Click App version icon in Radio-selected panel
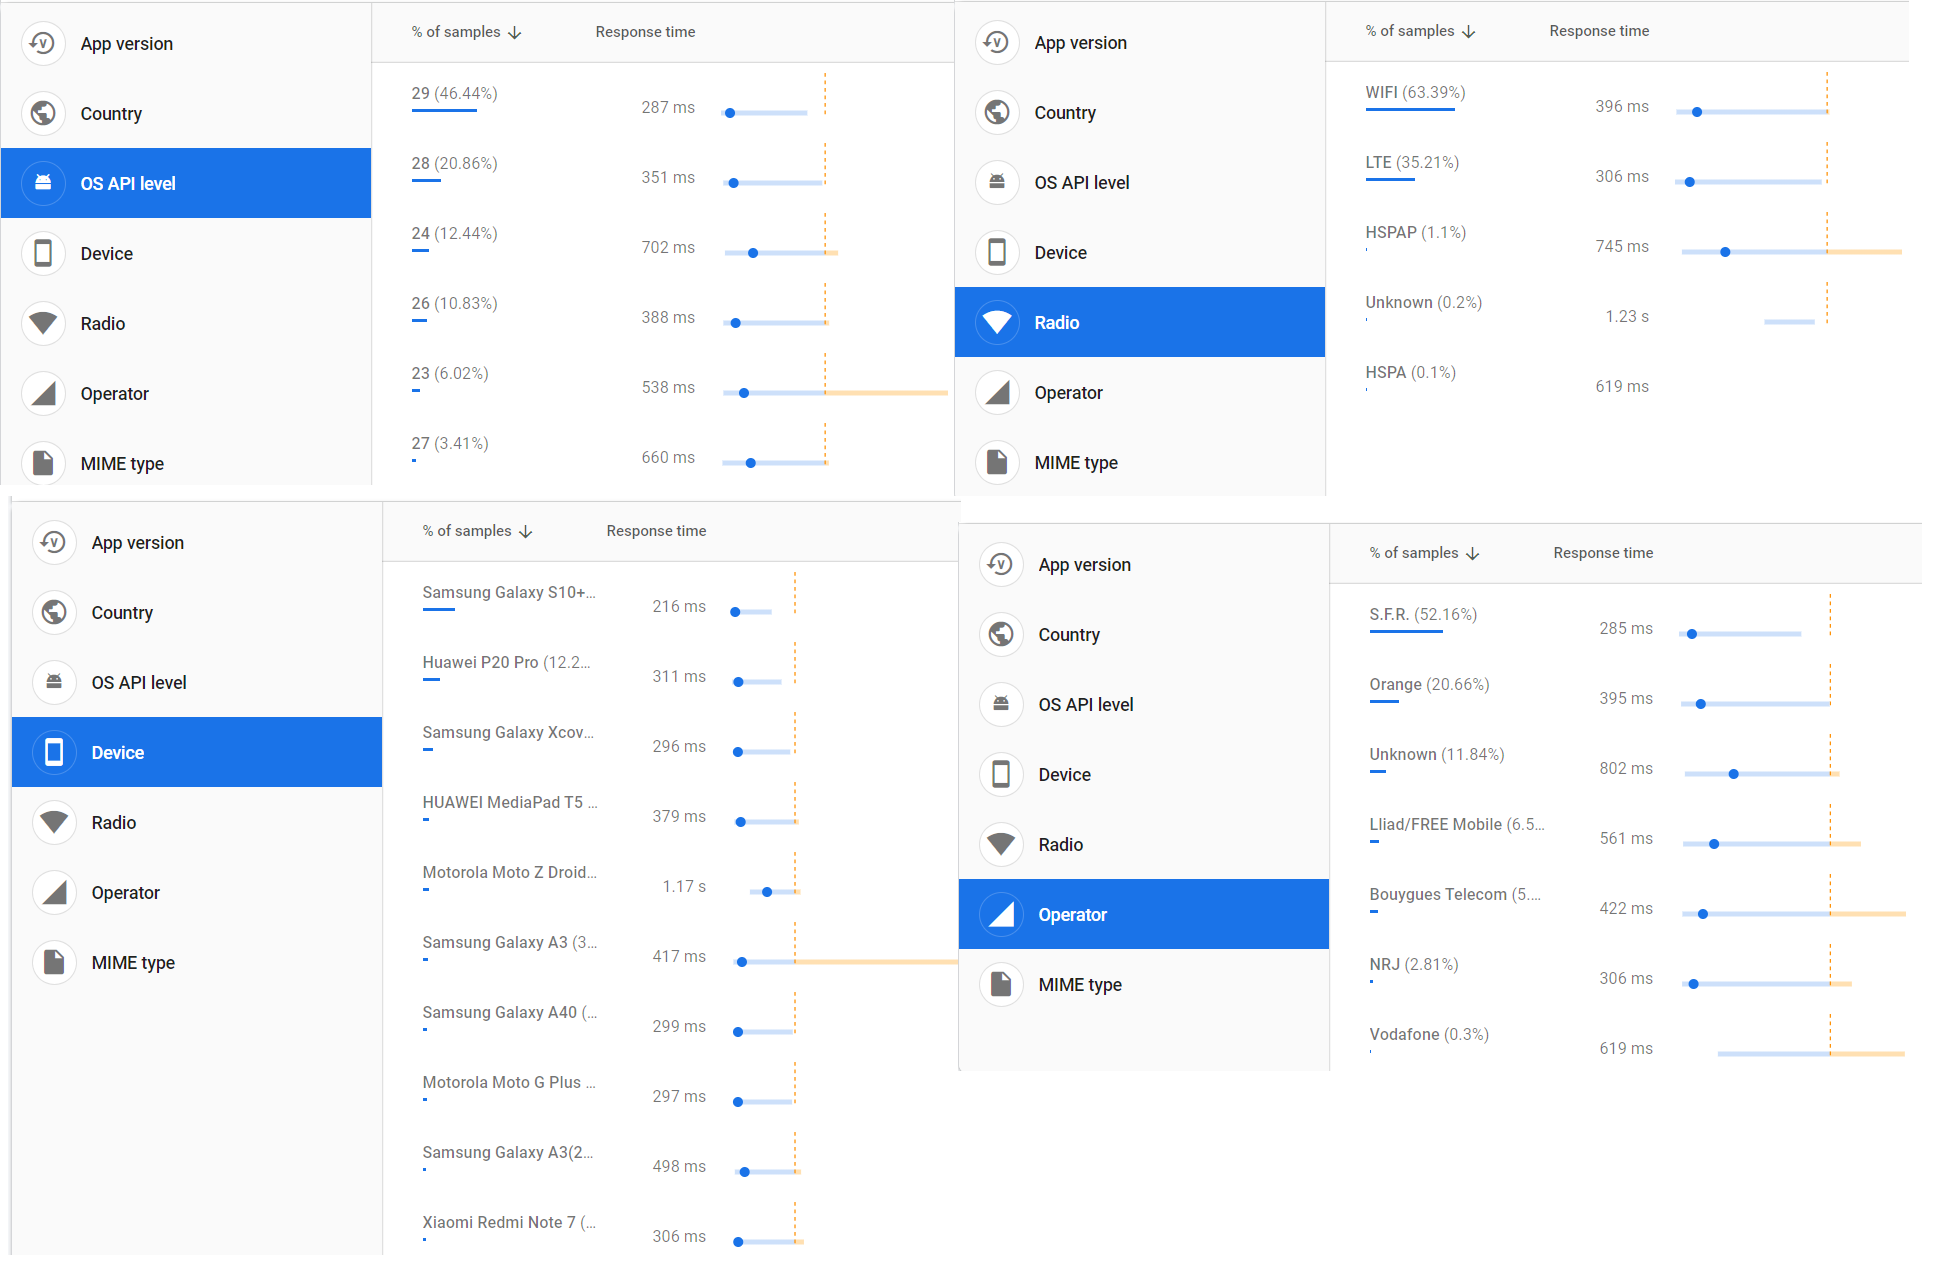 point(997,42)
